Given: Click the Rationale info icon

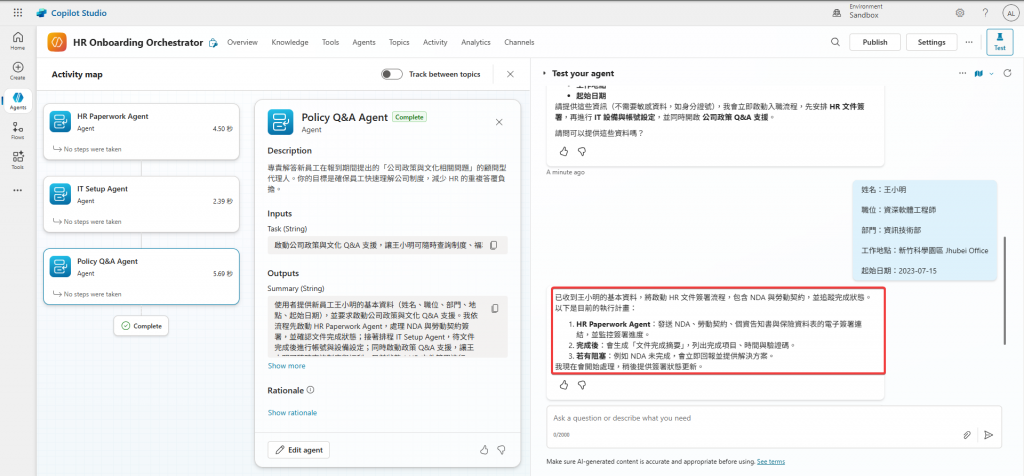Looking at the screenshot, I should click(311, 390).
